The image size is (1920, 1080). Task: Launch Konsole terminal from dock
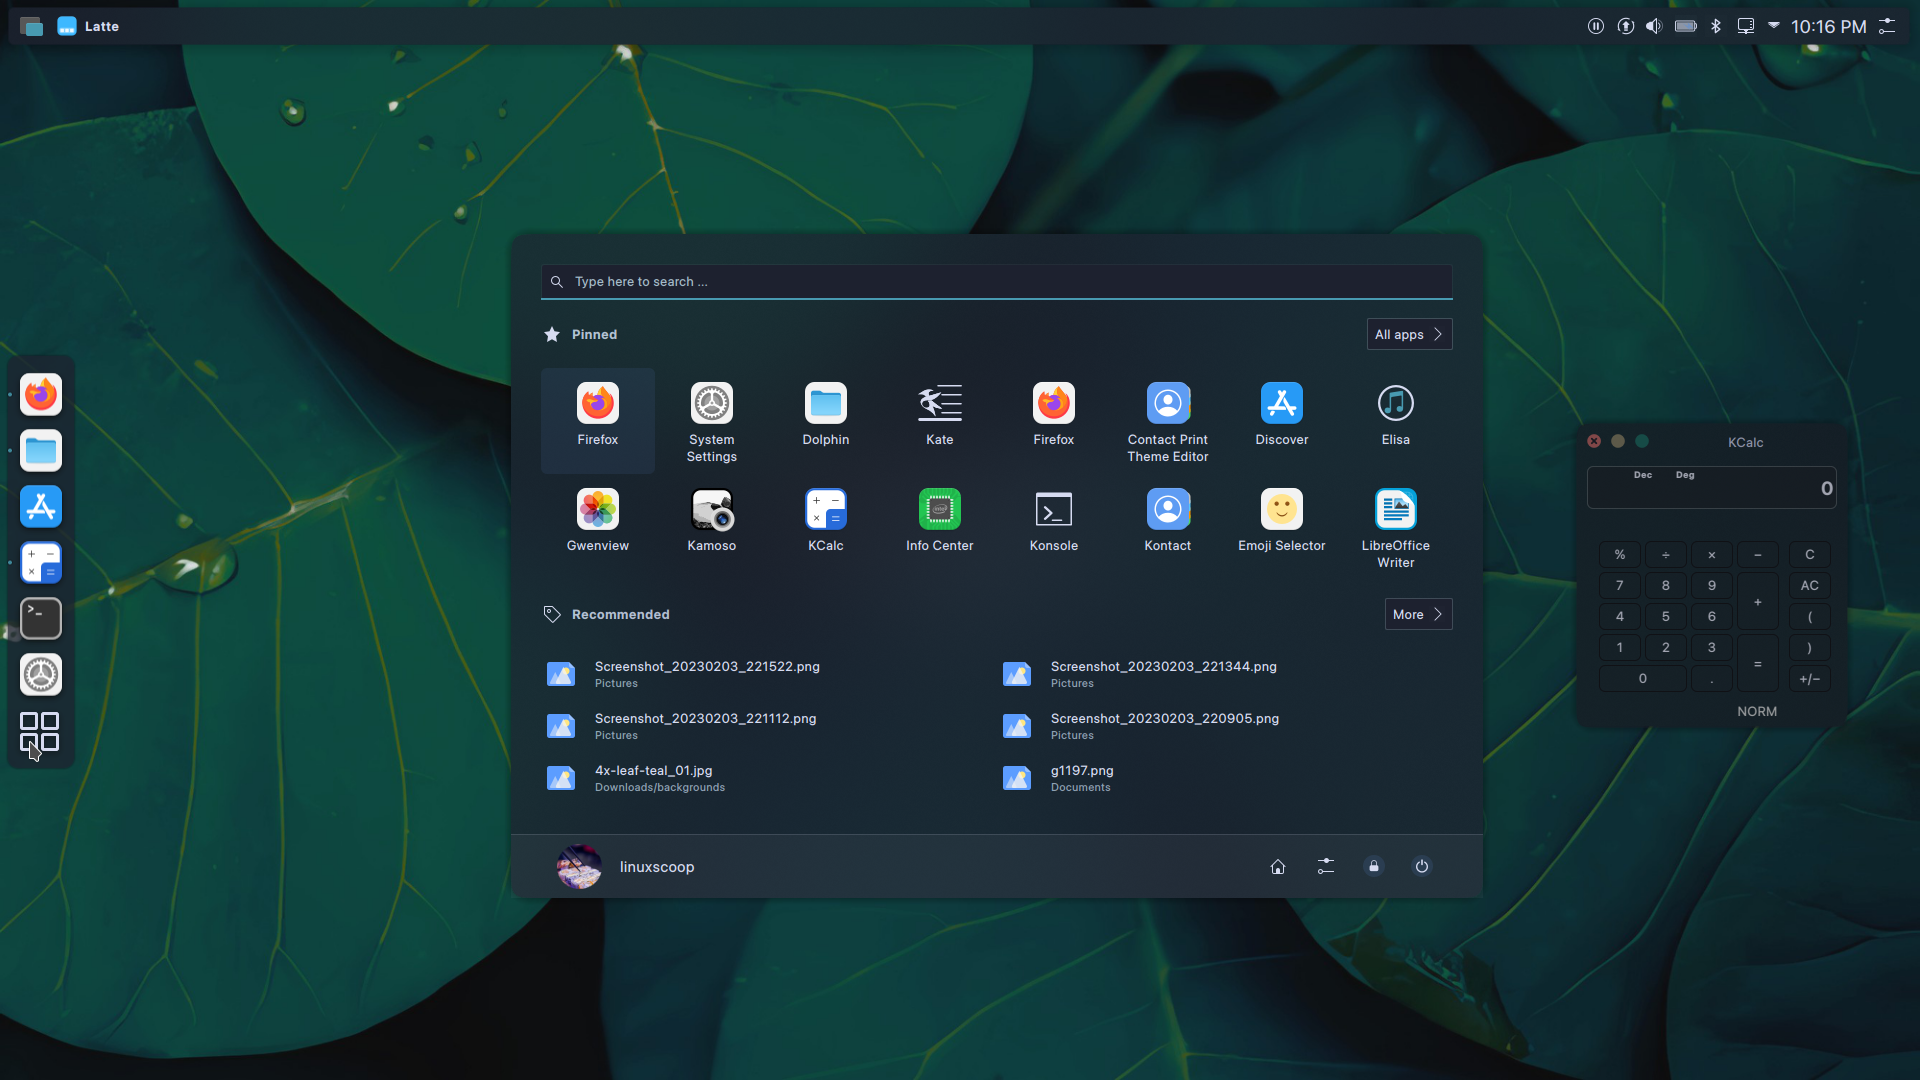point(41,619)
